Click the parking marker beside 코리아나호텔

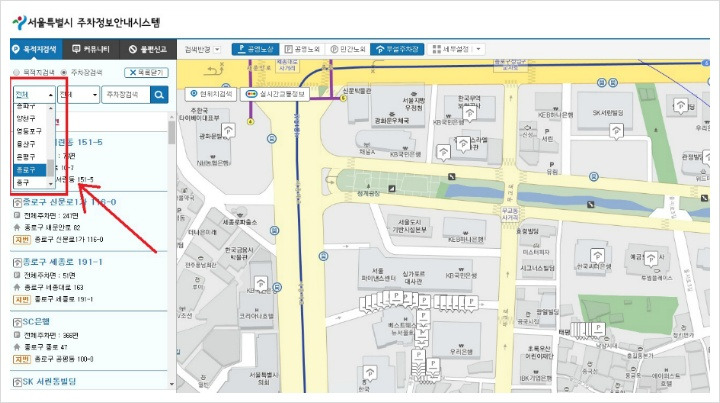click(261, 284)
